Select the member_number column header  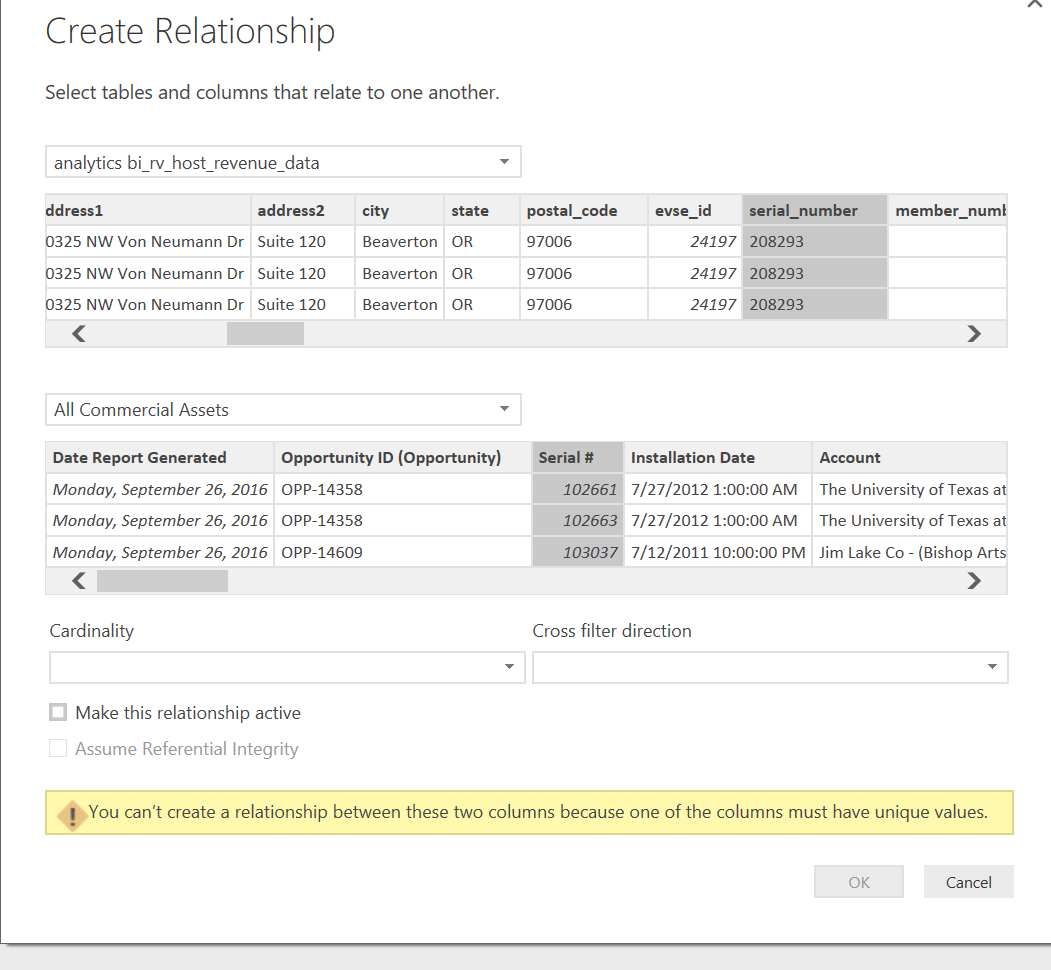click(947, 210)
